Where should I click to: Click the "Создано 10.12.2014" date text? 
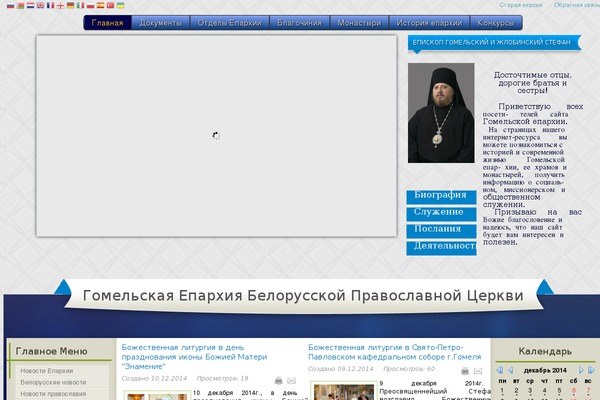(154, 378)
